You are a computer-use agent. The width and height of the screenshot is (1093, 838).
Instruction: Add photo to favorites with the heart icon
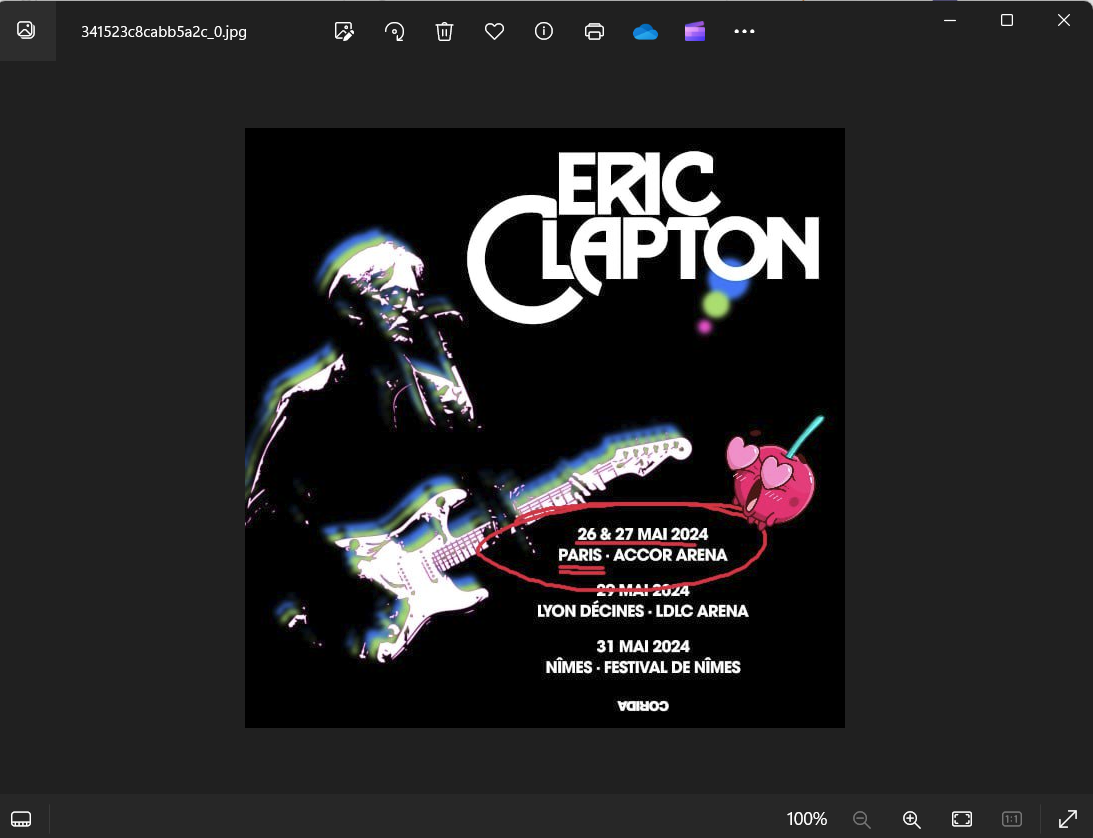494,31
